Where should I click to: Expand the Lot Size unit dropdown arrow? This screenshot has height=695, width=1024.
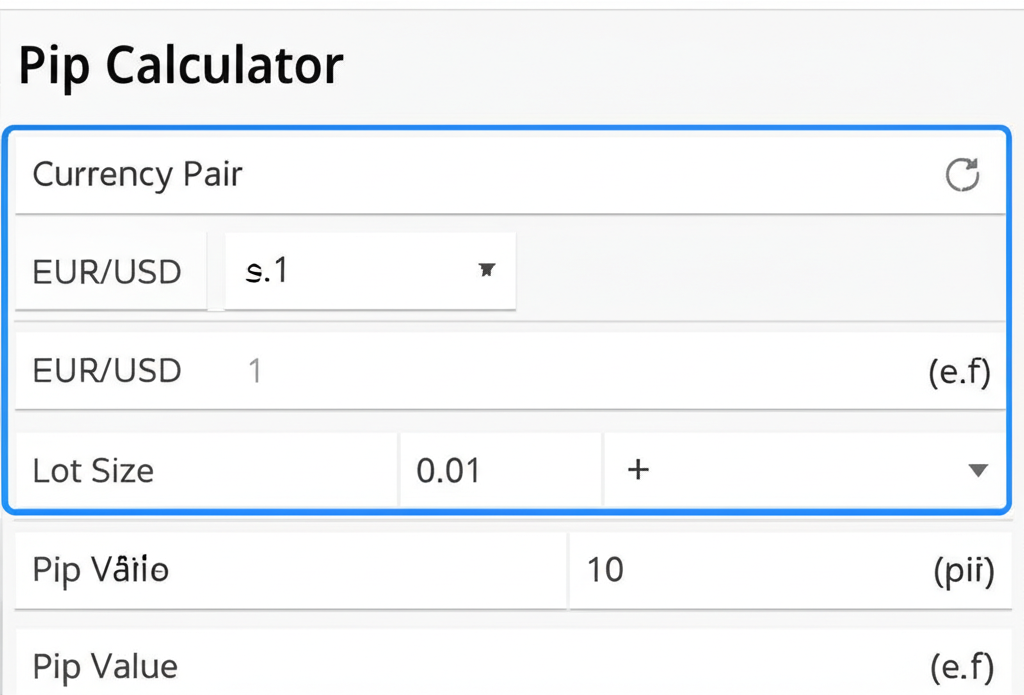(x=979, y=470)
